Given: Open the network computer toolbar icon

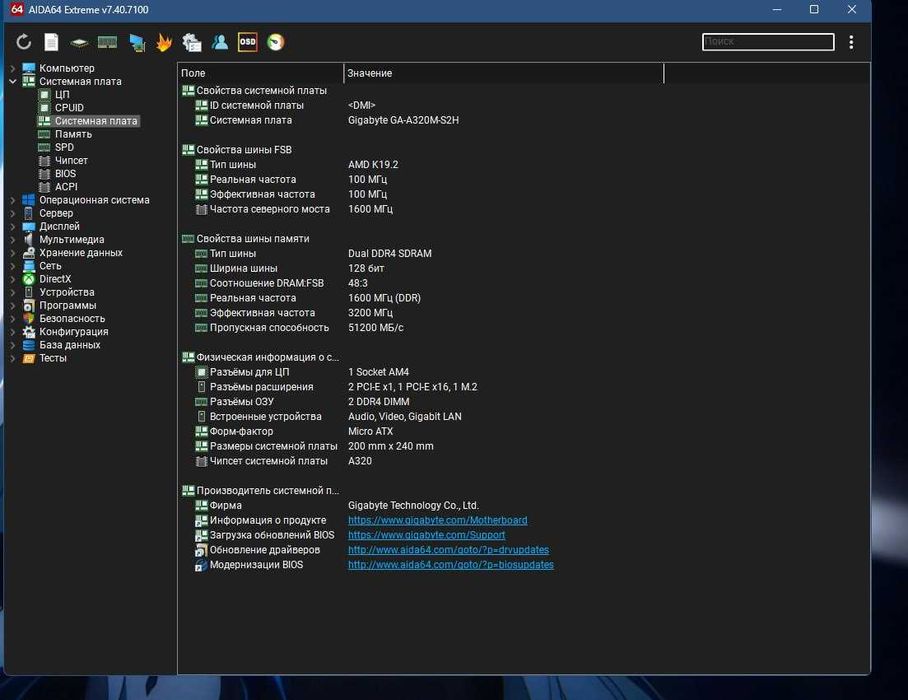Looking at the screenshot, I should [x=137, y=42].
